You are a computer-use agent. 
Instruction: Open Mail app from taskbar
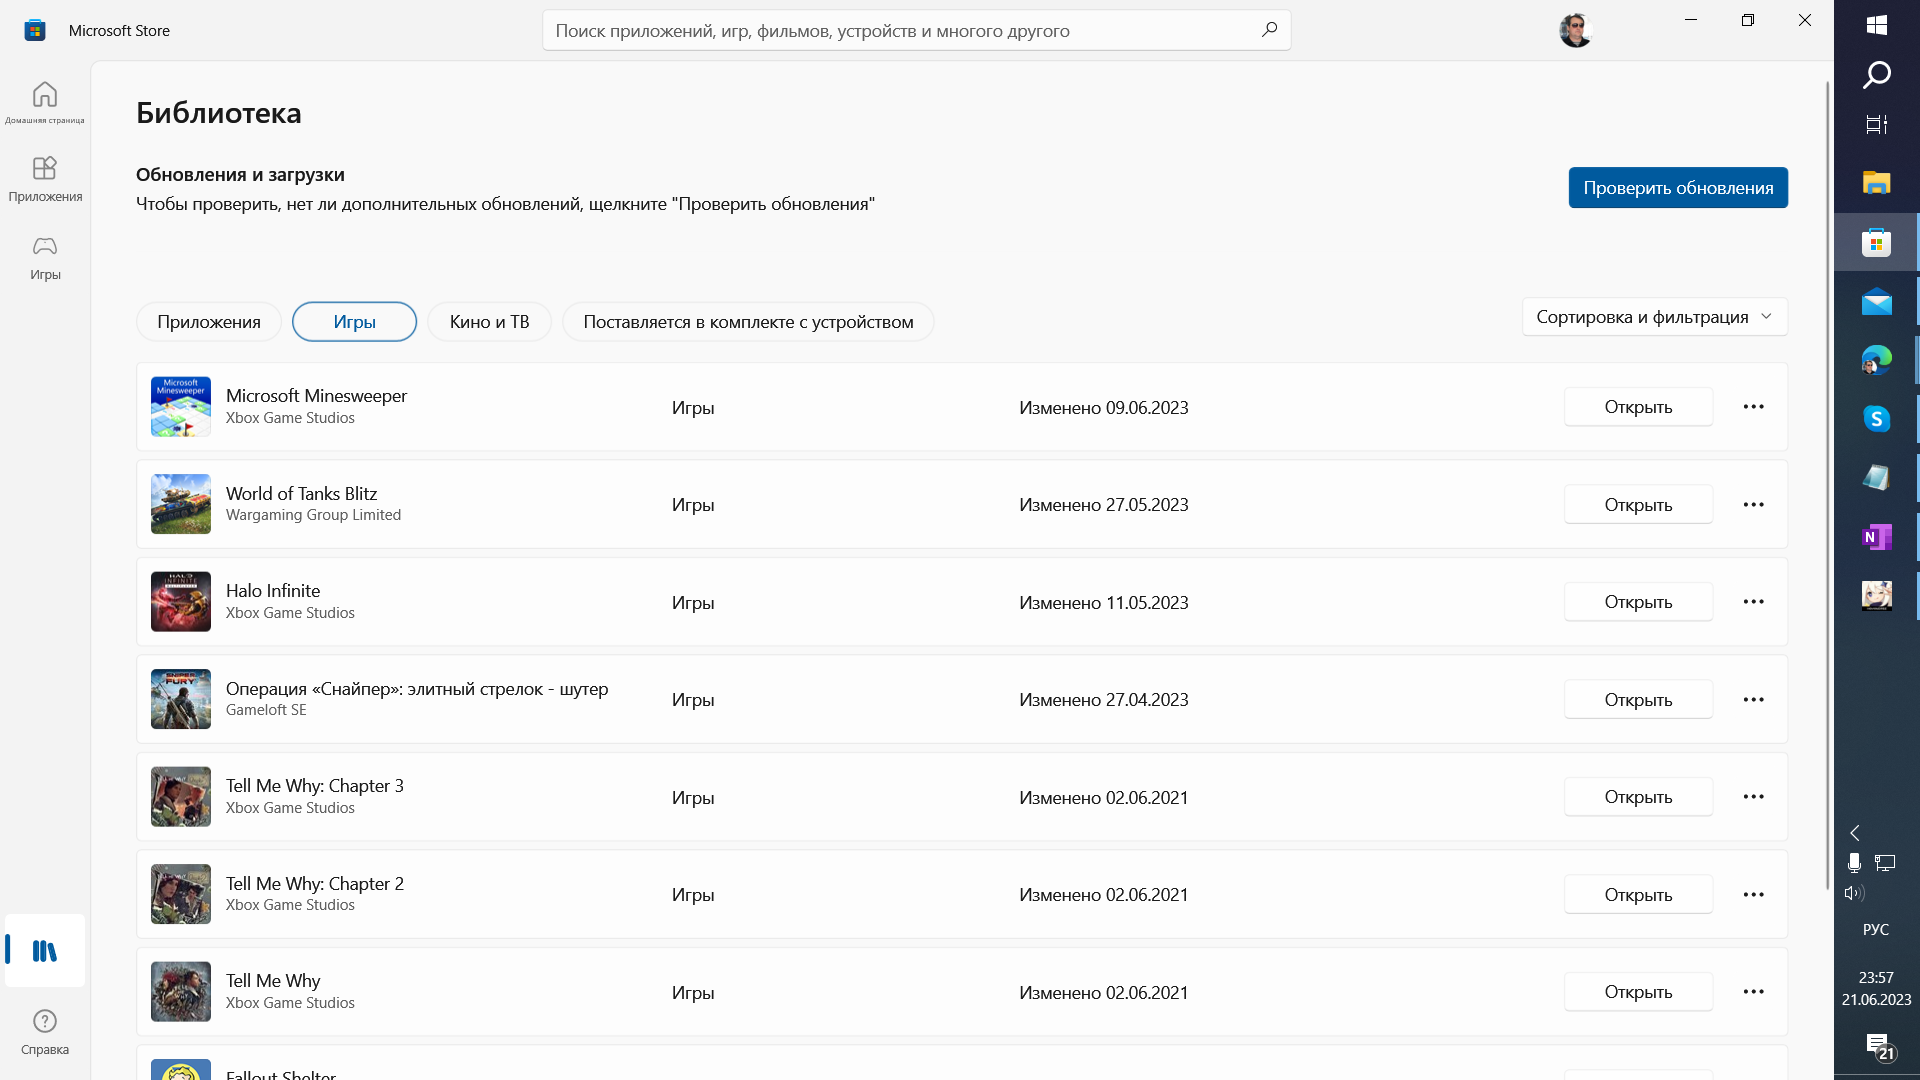pyautogui.click(x=1877, y=301)
